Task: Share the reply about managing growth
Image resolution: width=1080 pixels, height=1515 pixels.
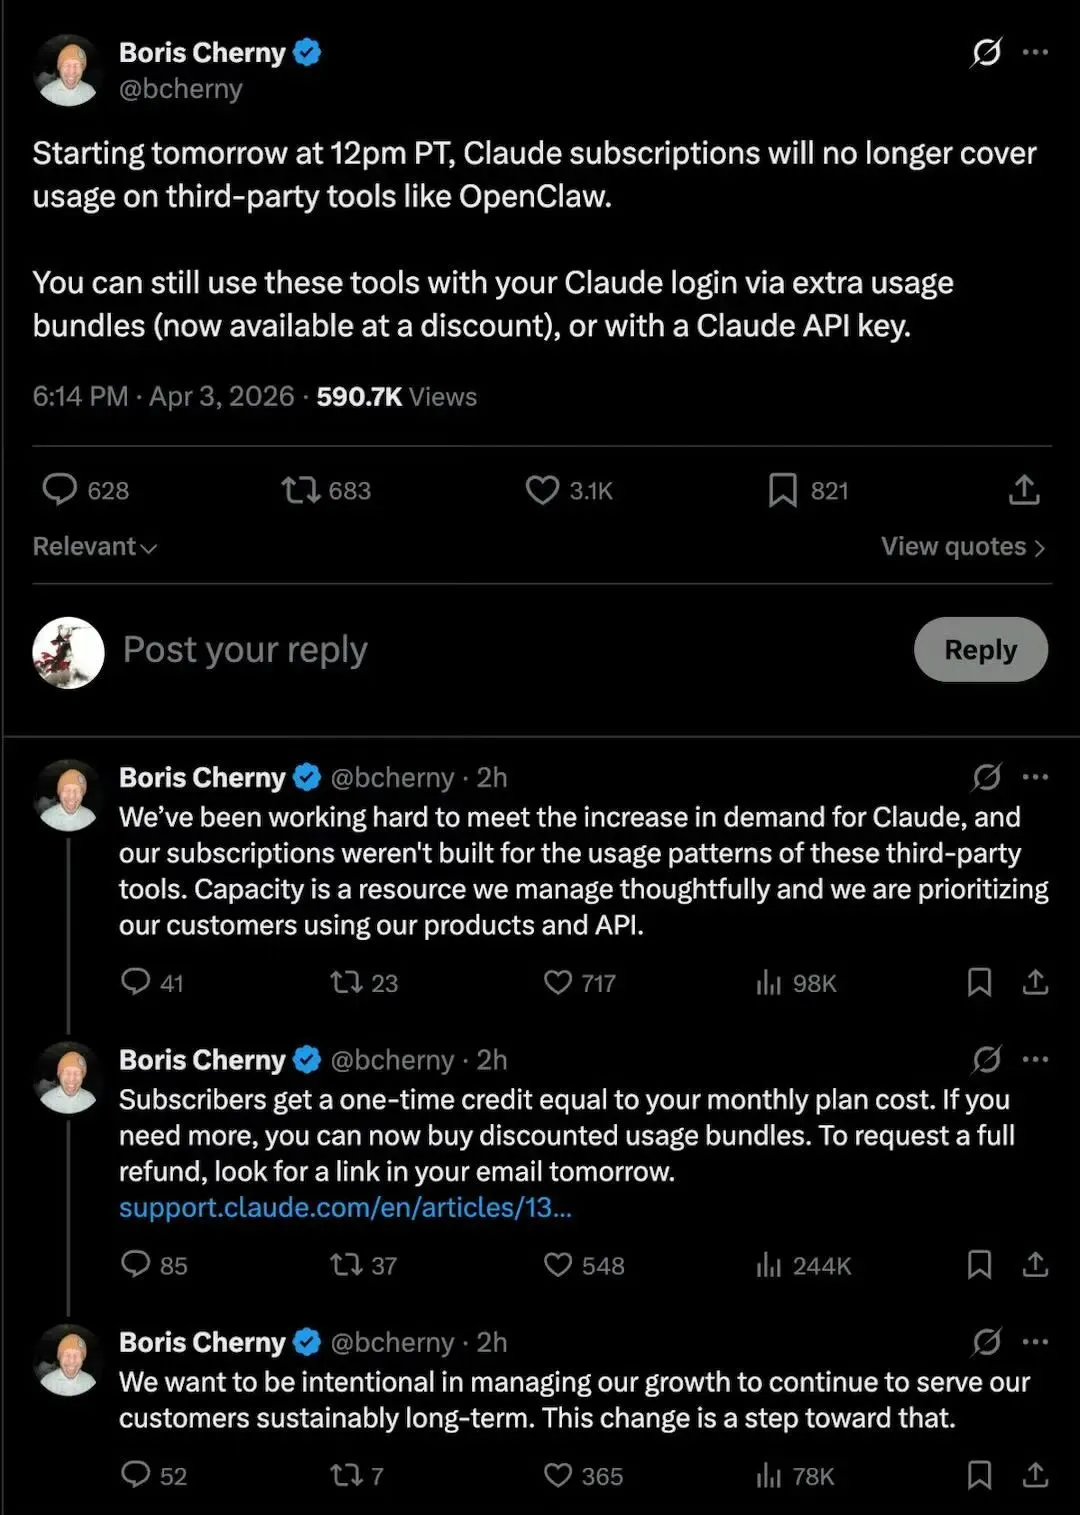Action: pyautogui.click(x=1035, y=1475)
